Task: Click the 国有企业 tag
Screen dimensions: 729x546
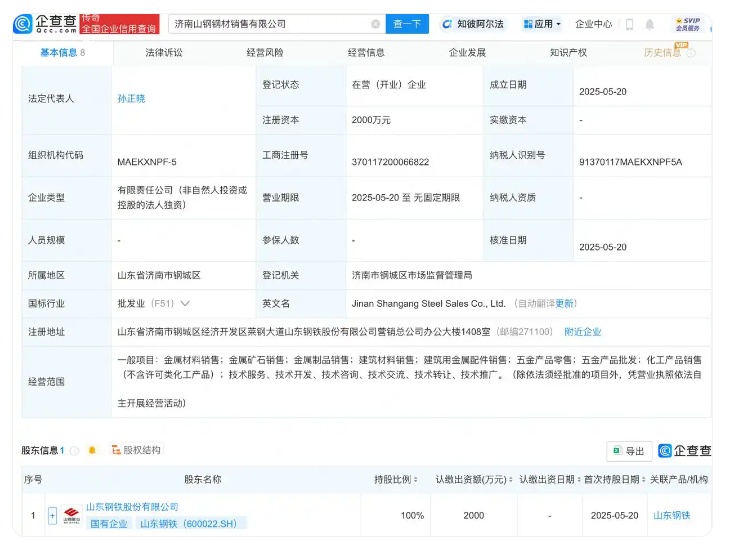Action: (x=109, y=524)
